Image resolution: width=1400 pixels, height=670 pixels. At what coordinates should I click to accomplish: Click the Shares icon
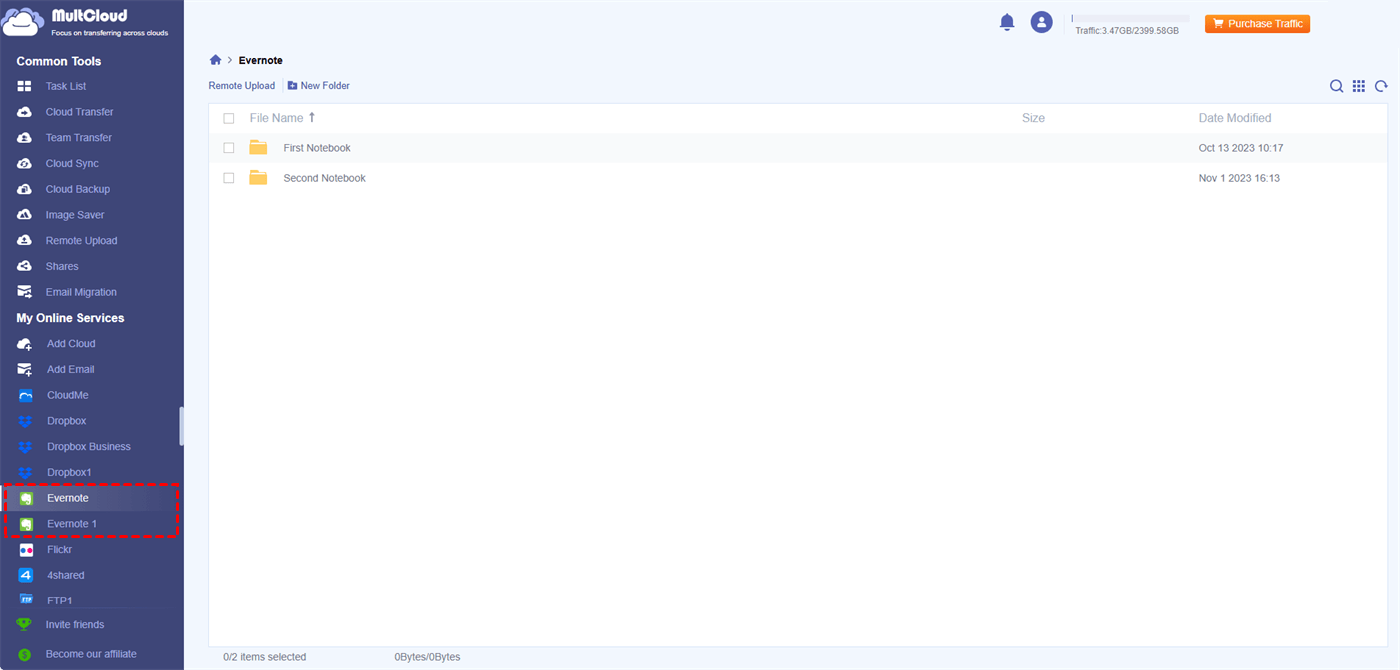(25, 266)
